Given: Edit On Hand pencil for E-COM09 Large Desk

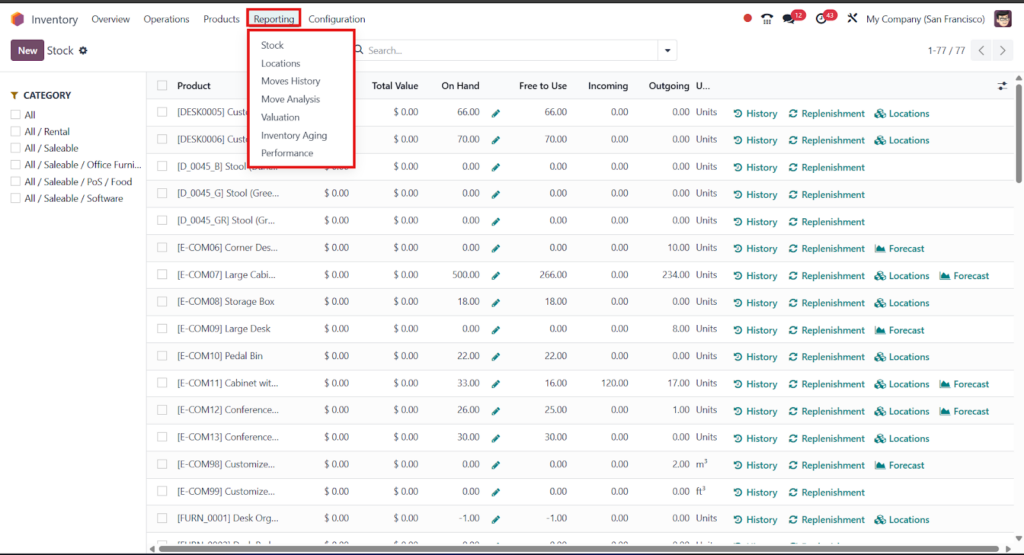Looking at the screenshot, I should pyautogui.click(x=496, y=330).
